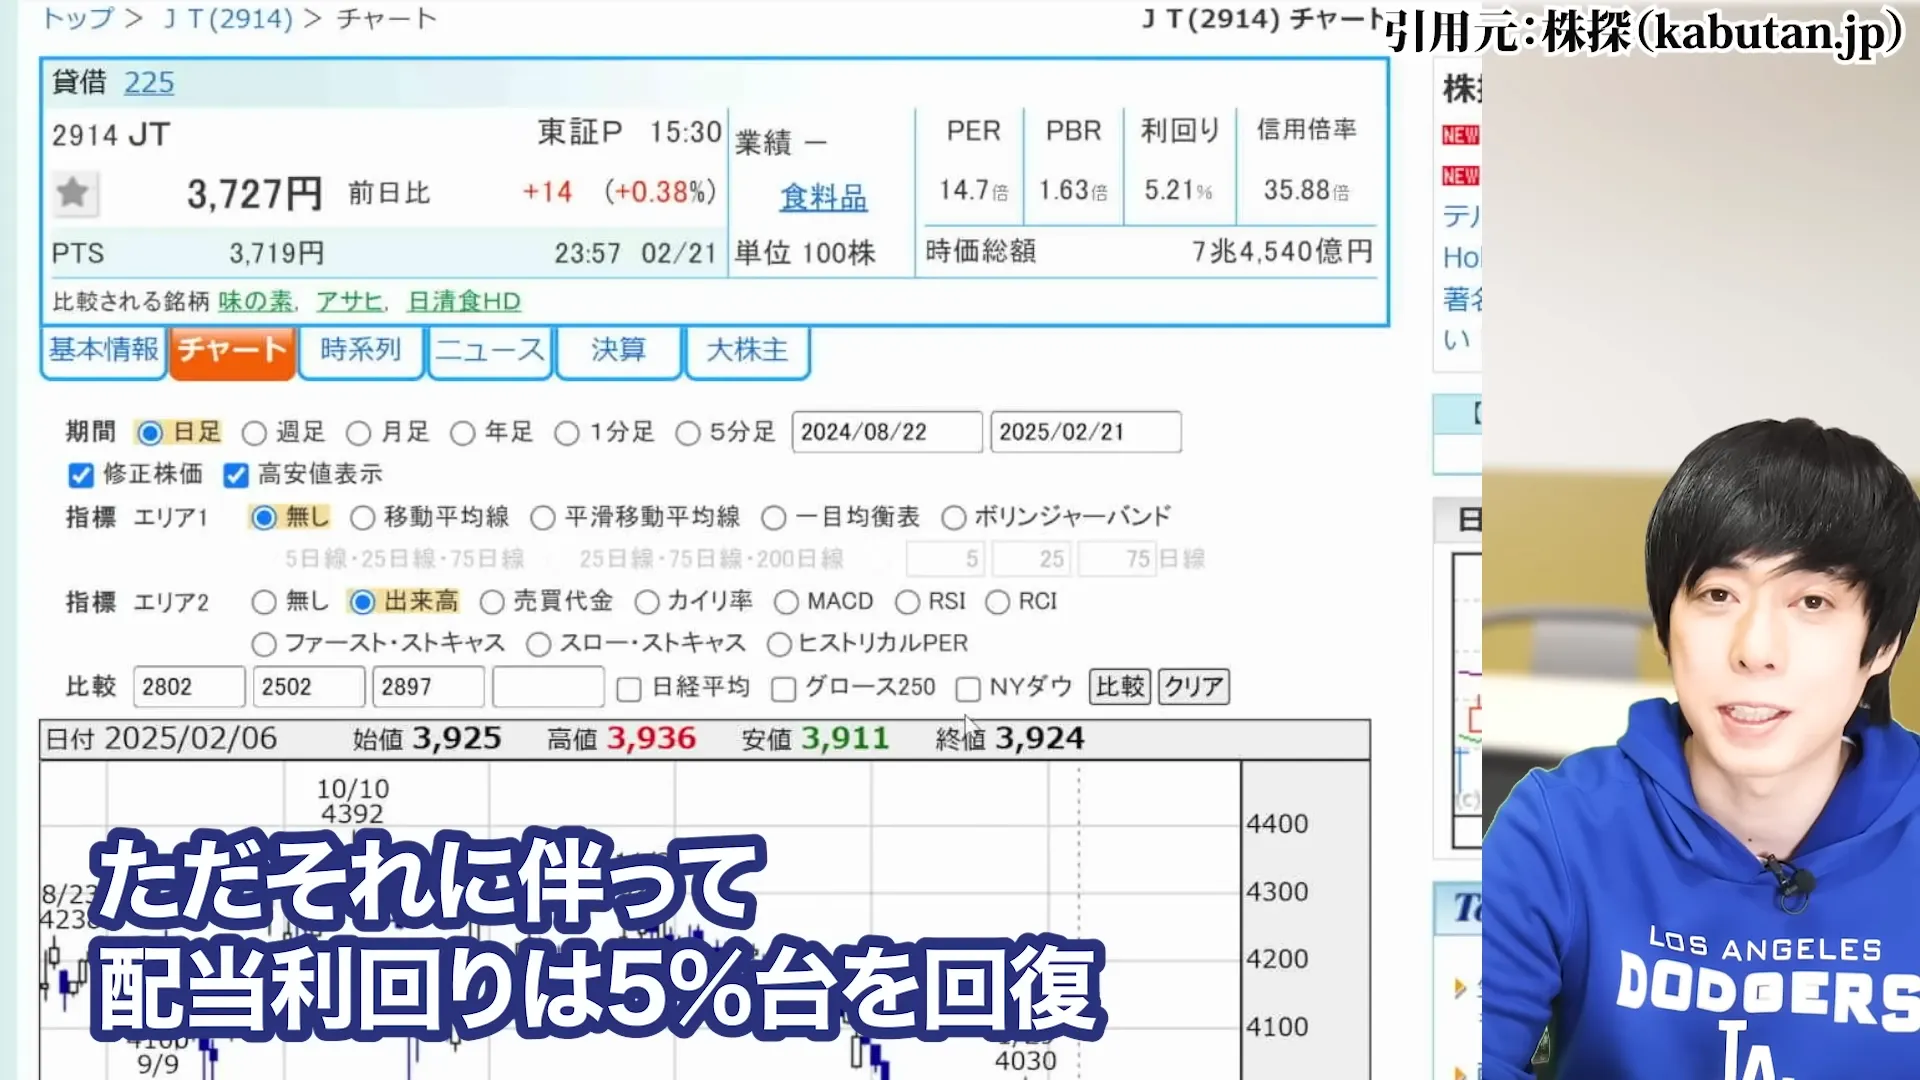The width and height of the screenshot is (1920, 1080).
Task: Open the 食料品 sector link
Action: pos(823,197)
